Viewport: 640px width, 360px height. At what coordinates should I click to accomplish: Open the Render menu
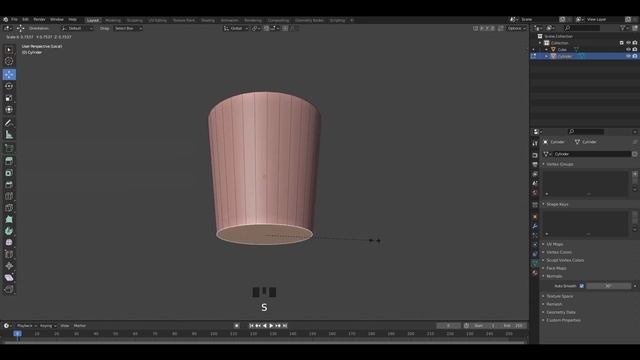tap(39, 20)
